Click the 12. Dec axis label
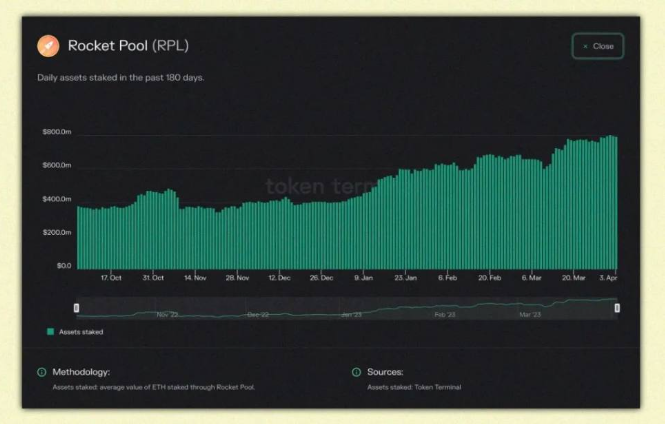 pos(279,278)
